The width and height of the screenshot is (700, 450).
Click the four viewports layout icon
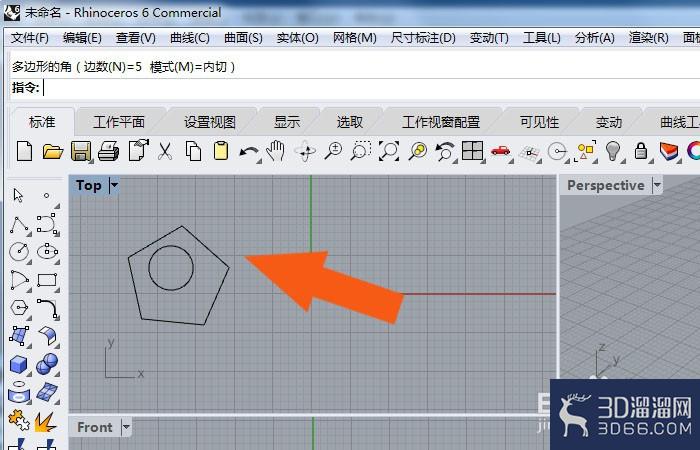pyautogui.click(x=472, y=150)
